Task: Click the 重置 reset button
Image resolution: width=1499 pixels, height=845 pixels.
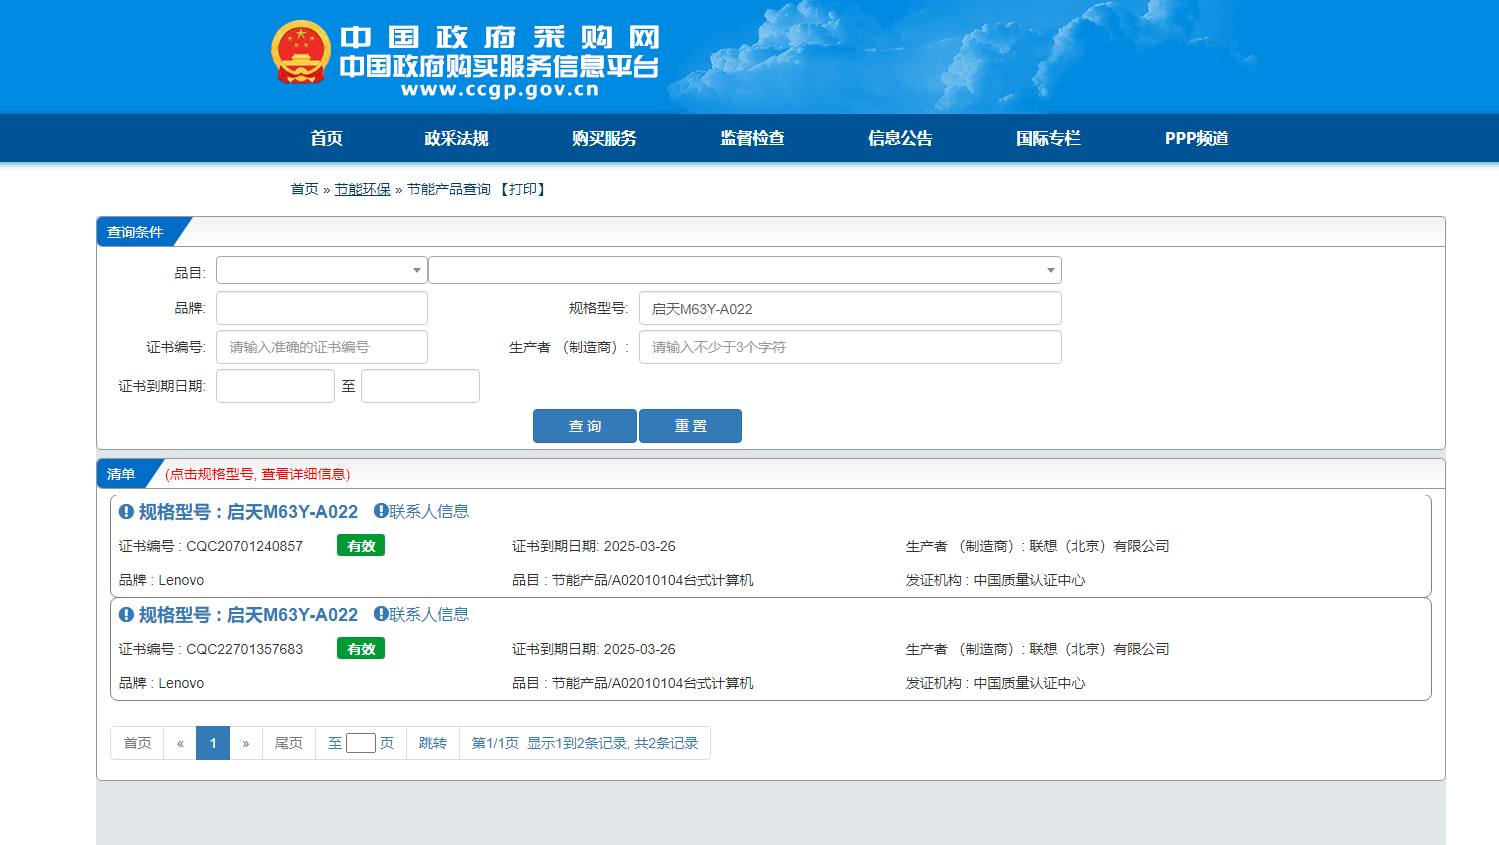Action: tap(690, 426)
